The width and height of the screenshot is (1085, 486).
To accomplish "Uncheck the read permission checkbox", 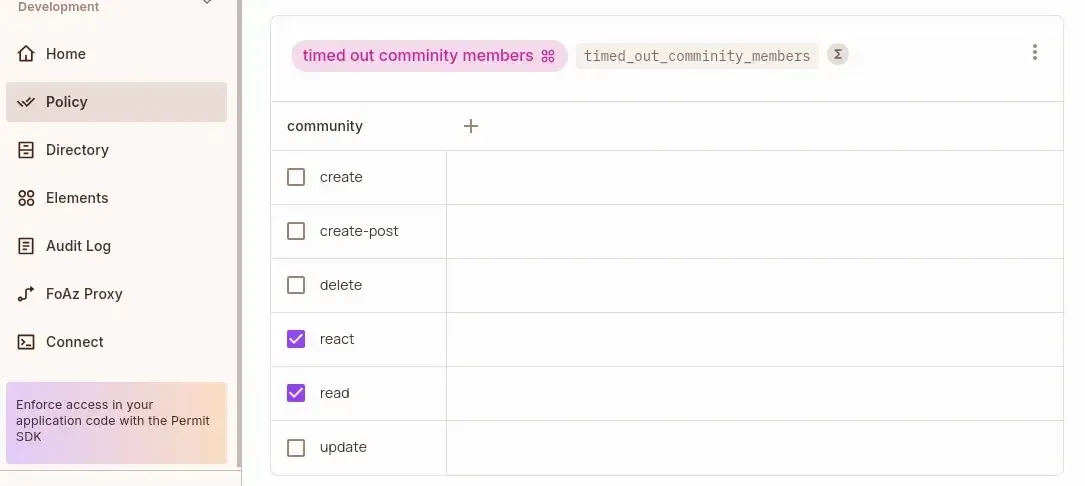I will tap(296, 393).
